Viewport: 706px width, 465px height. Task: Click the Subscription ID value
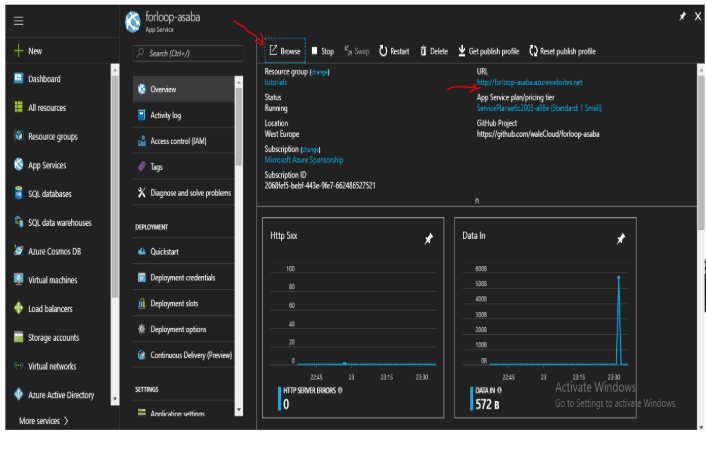click(x=320, y=185)
